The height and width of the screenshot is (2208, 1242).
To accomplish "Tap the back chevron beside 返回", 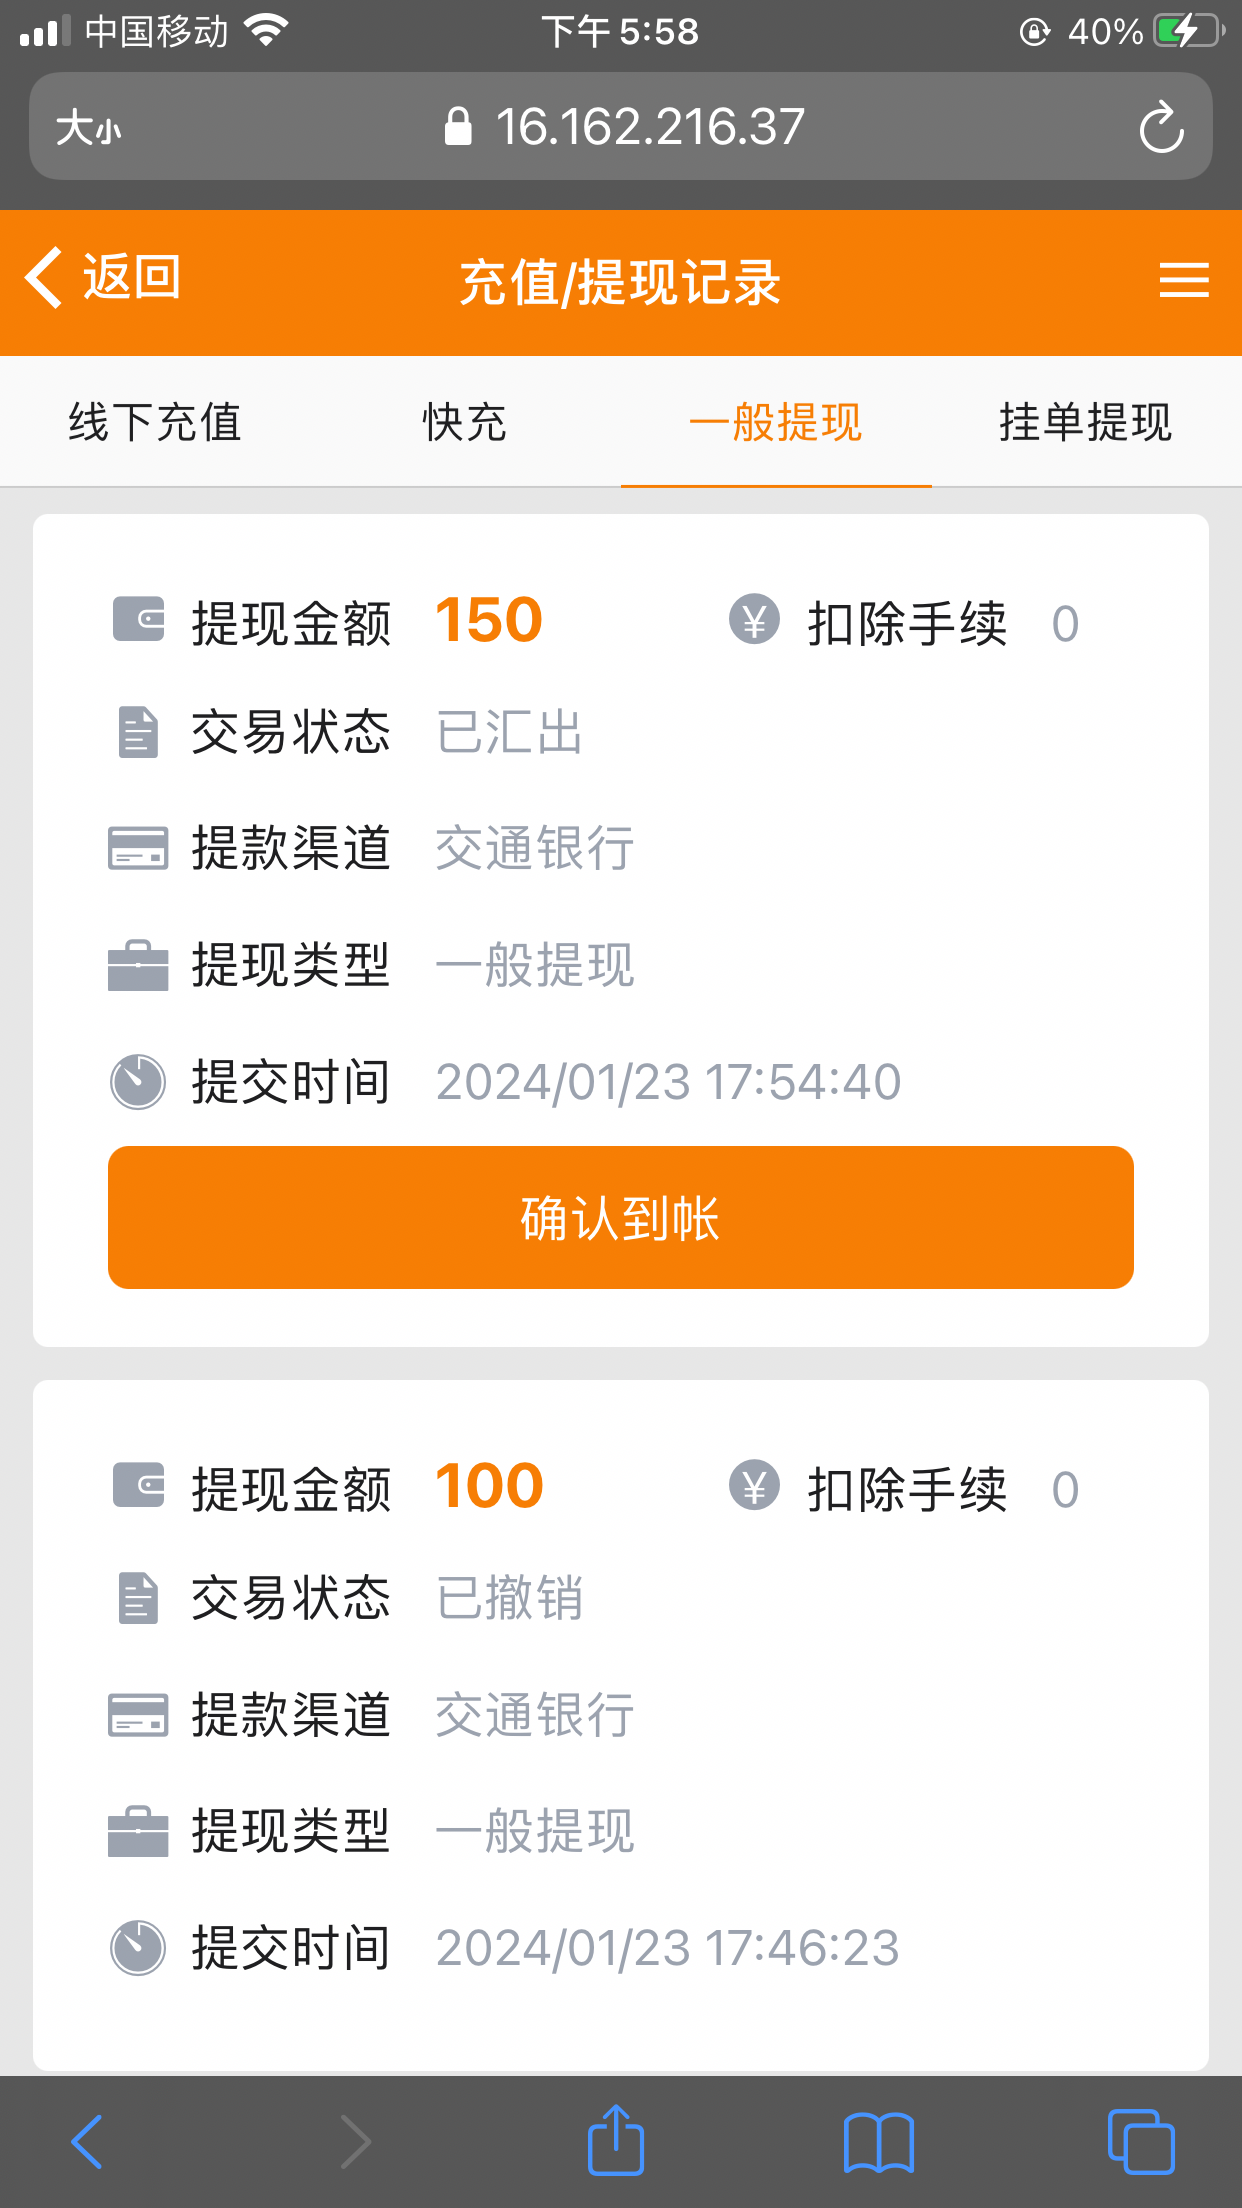I will tap(44, 277).
